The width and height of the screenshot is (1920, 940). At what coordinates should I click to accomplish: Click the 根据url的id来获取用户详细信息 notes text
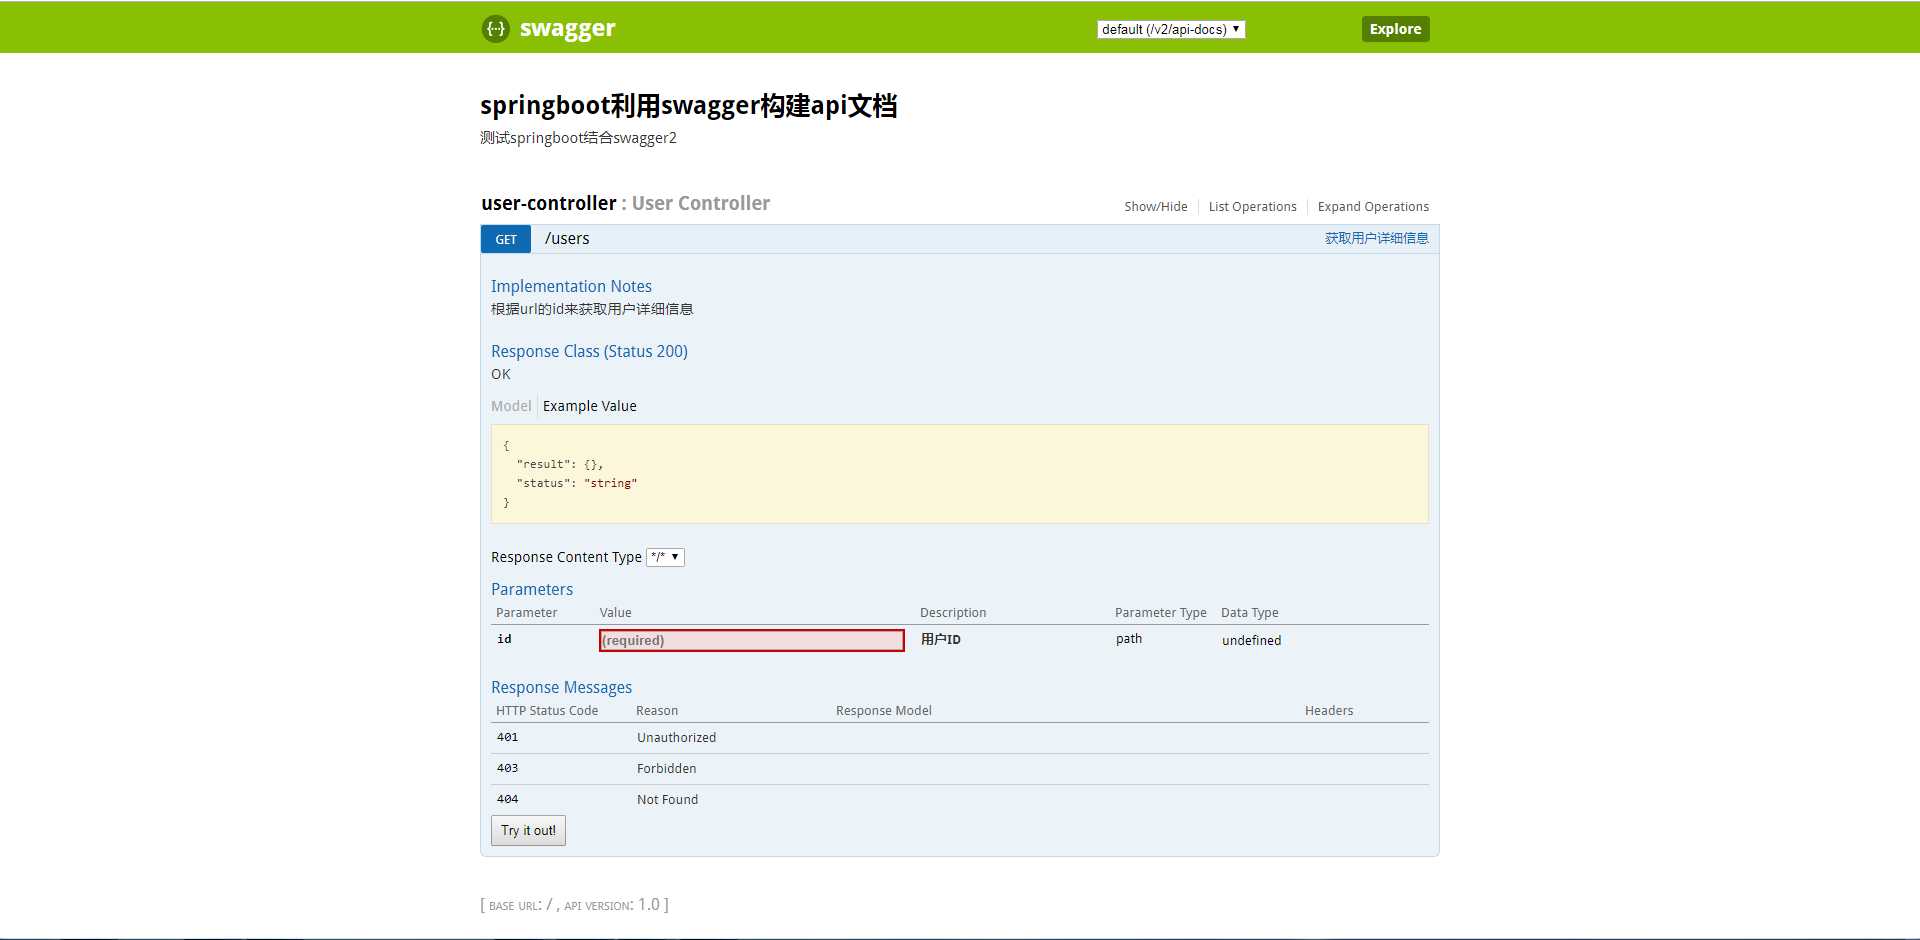592,309
